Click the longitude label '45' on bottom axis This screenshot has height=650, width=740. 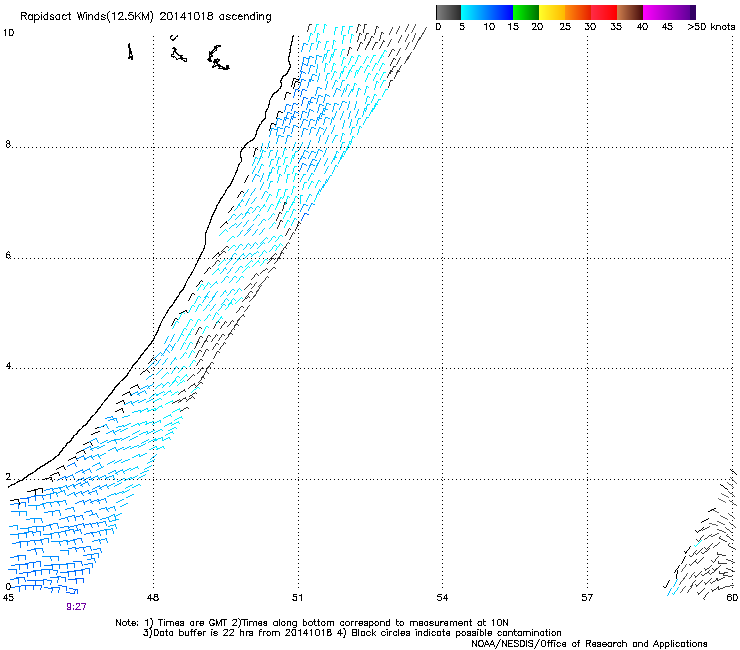8,598
